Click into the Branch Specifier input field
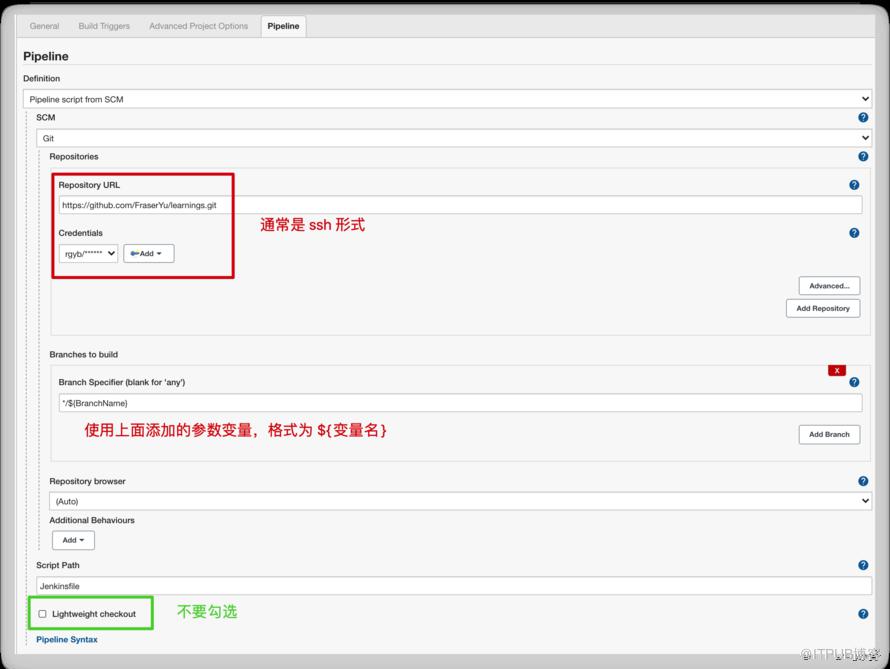This screenshot has width=890, height=669. [460, 403]
